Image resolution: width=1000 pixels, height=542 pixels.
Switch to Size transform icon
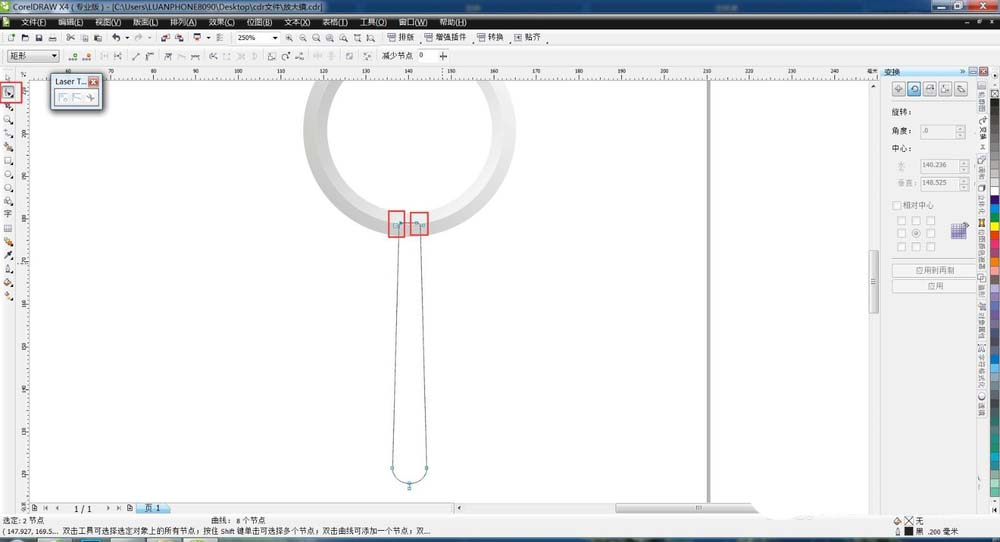tap(945, 89)
